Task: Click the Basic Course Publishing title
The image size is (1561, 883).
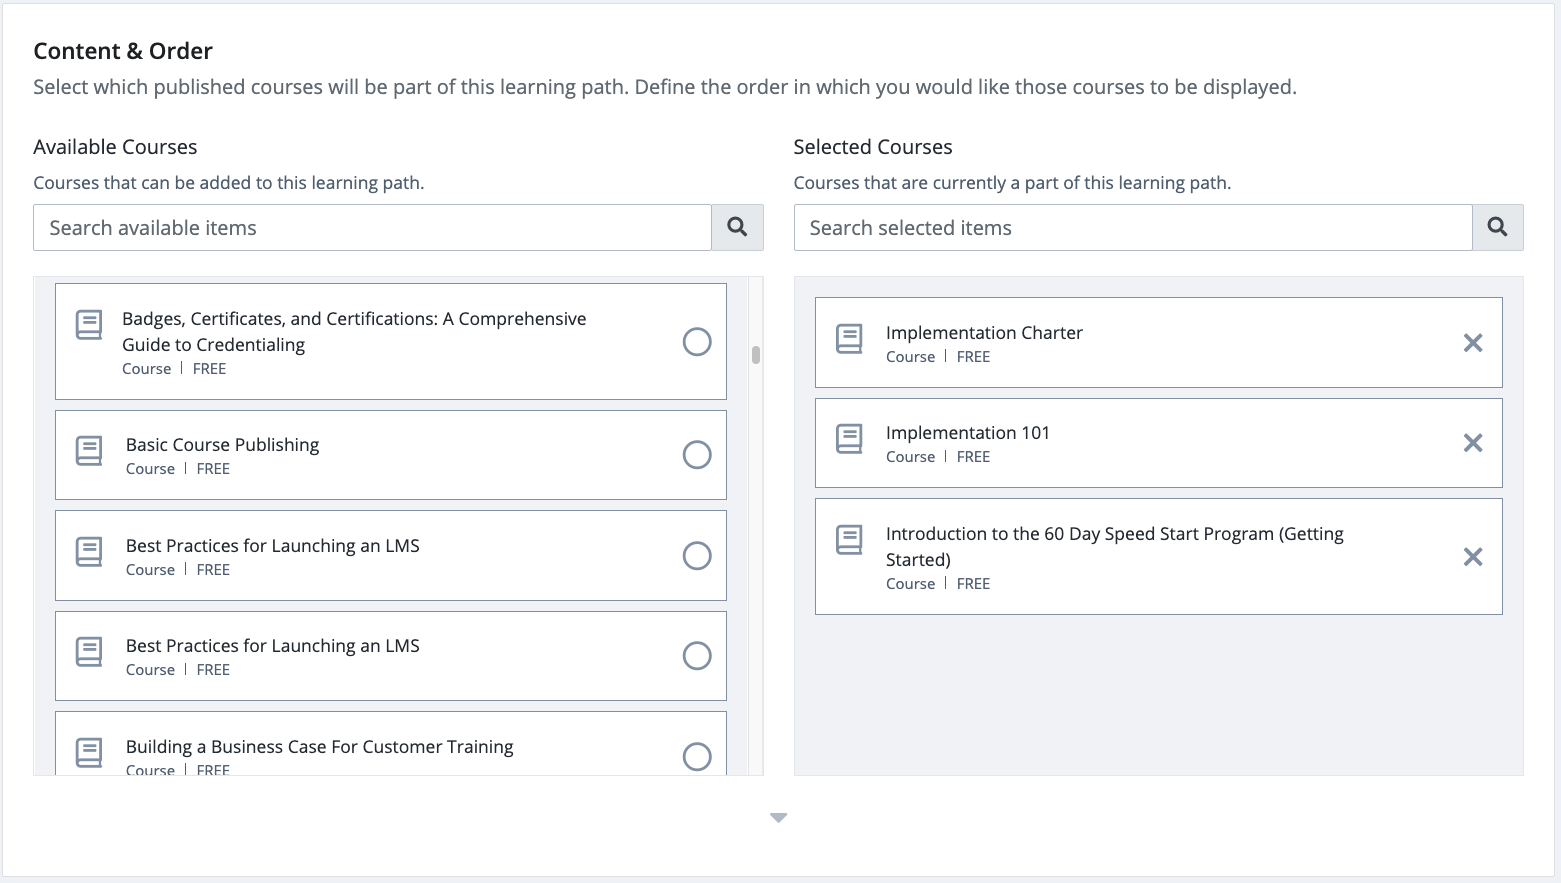Action: click(223, 445)
